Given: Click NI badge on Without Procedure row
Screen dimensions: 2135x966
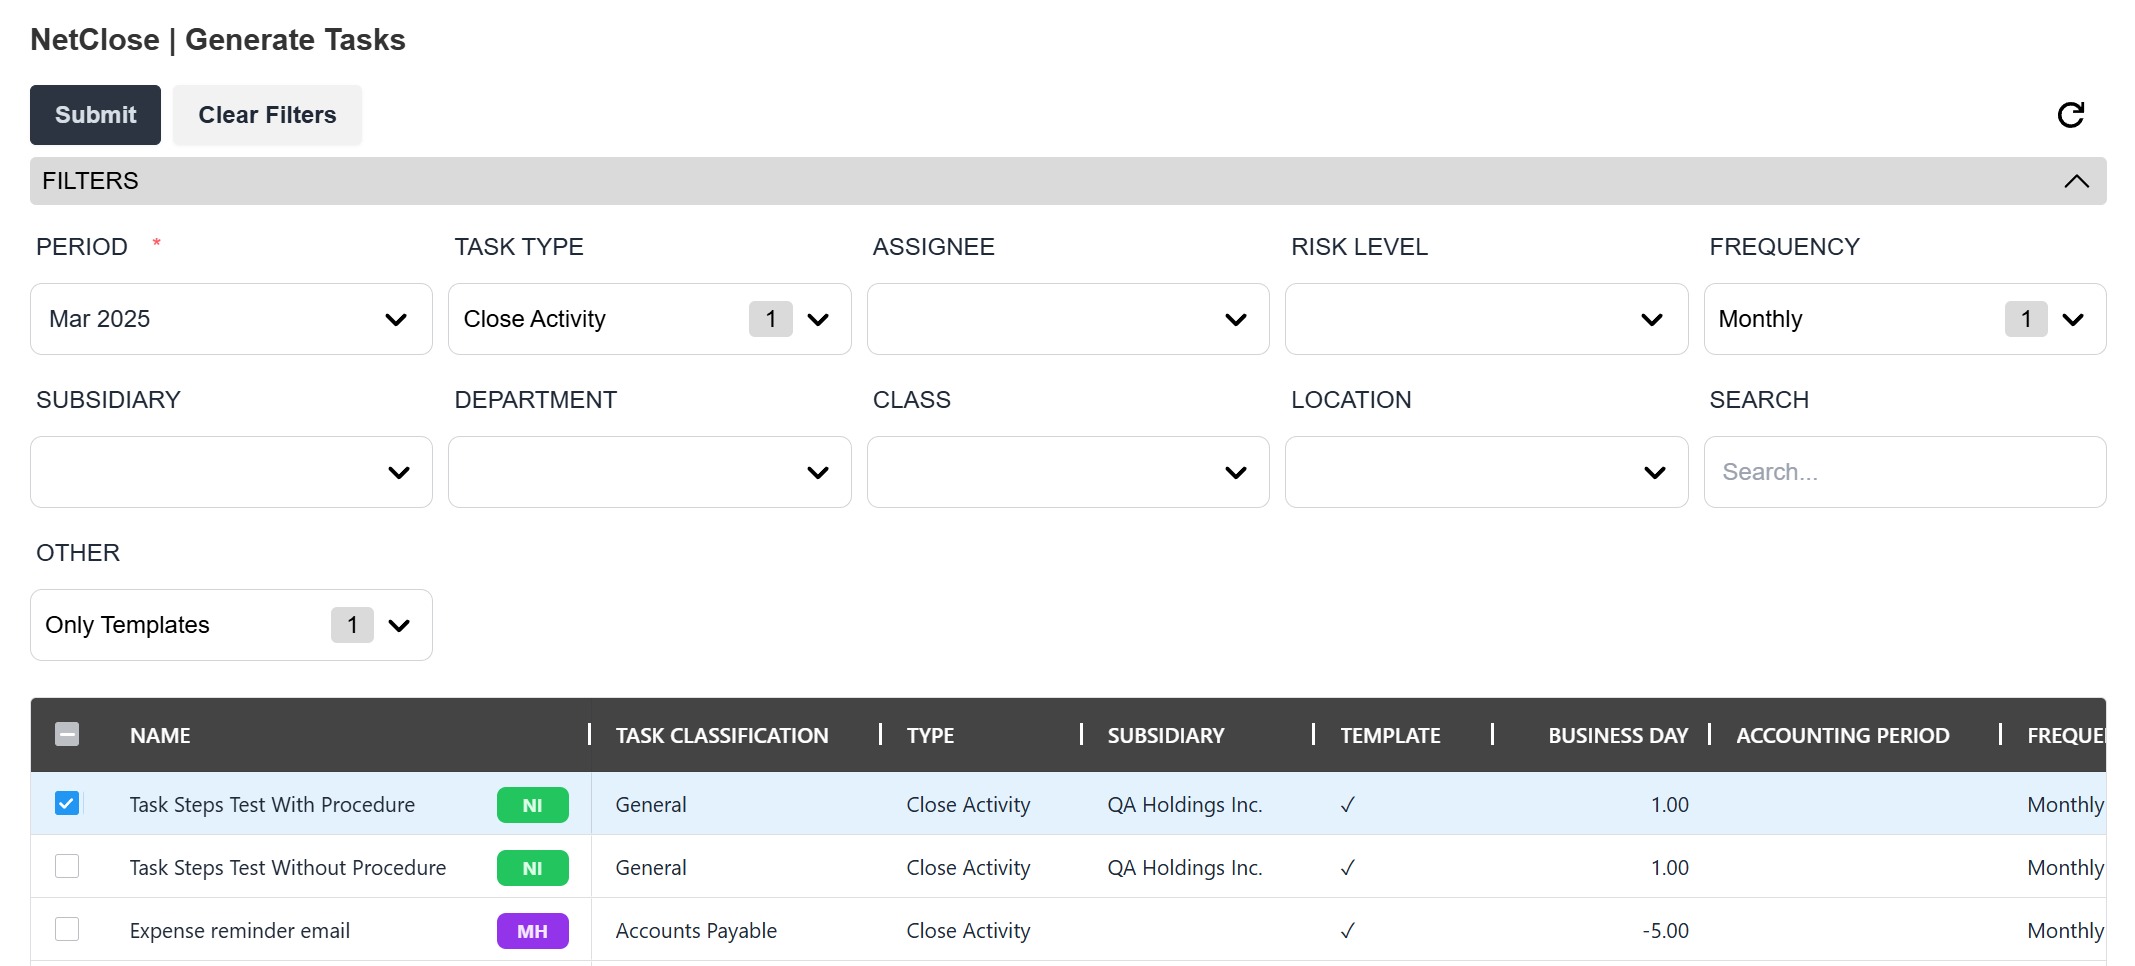Looking at the screenshot, I should click(x=532, y=868).
